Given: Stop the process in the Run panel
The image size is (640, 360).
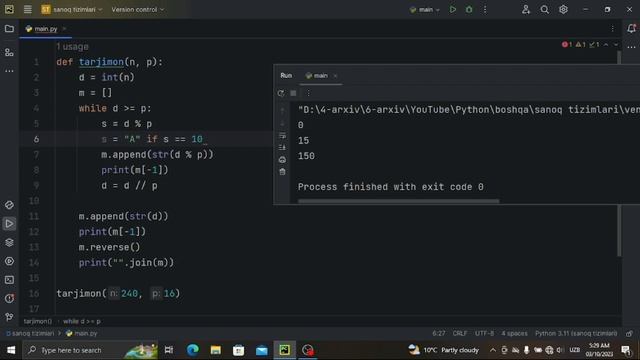Looking at the screenshot, I should pyautogui.click(x=293, y=93).
